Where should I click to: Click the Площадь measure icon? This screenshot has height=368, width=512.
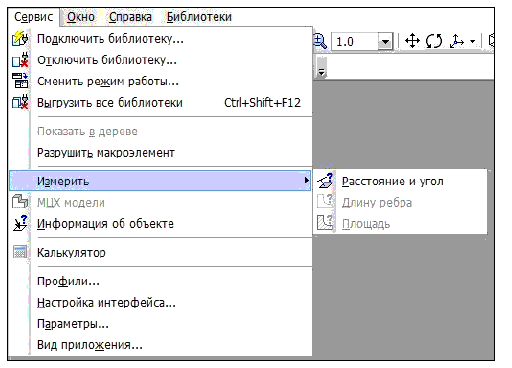point(325,223)
